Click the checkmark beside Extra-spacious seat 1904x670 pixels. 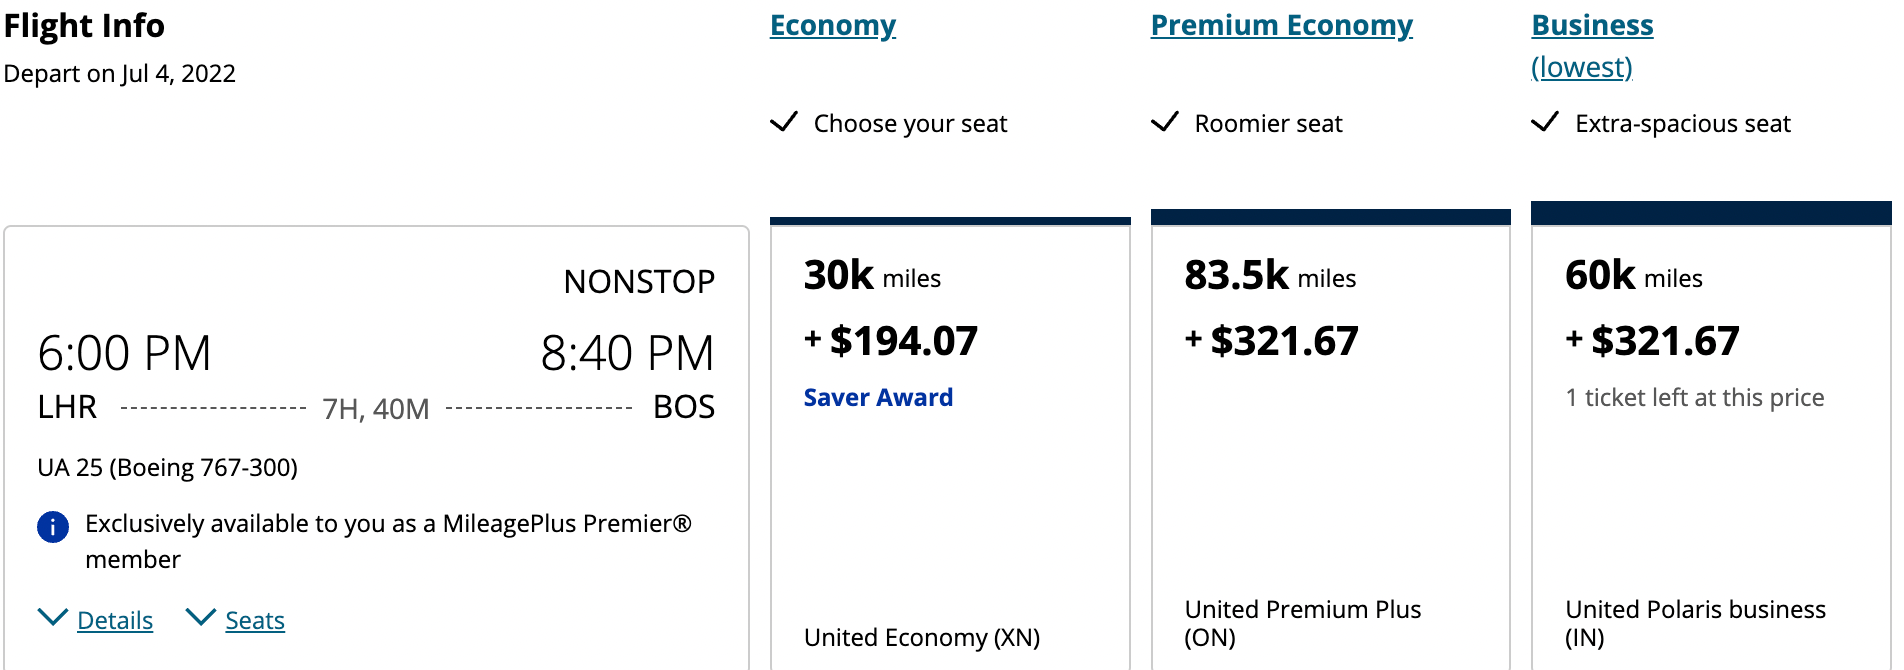click(1546, 121)
